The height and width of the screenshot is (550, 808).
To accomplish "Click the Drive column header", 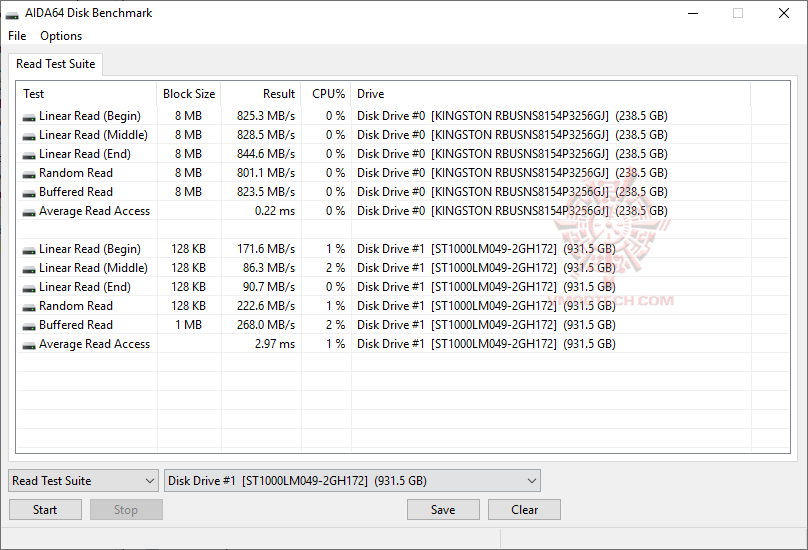I will (x=551, y=94).
